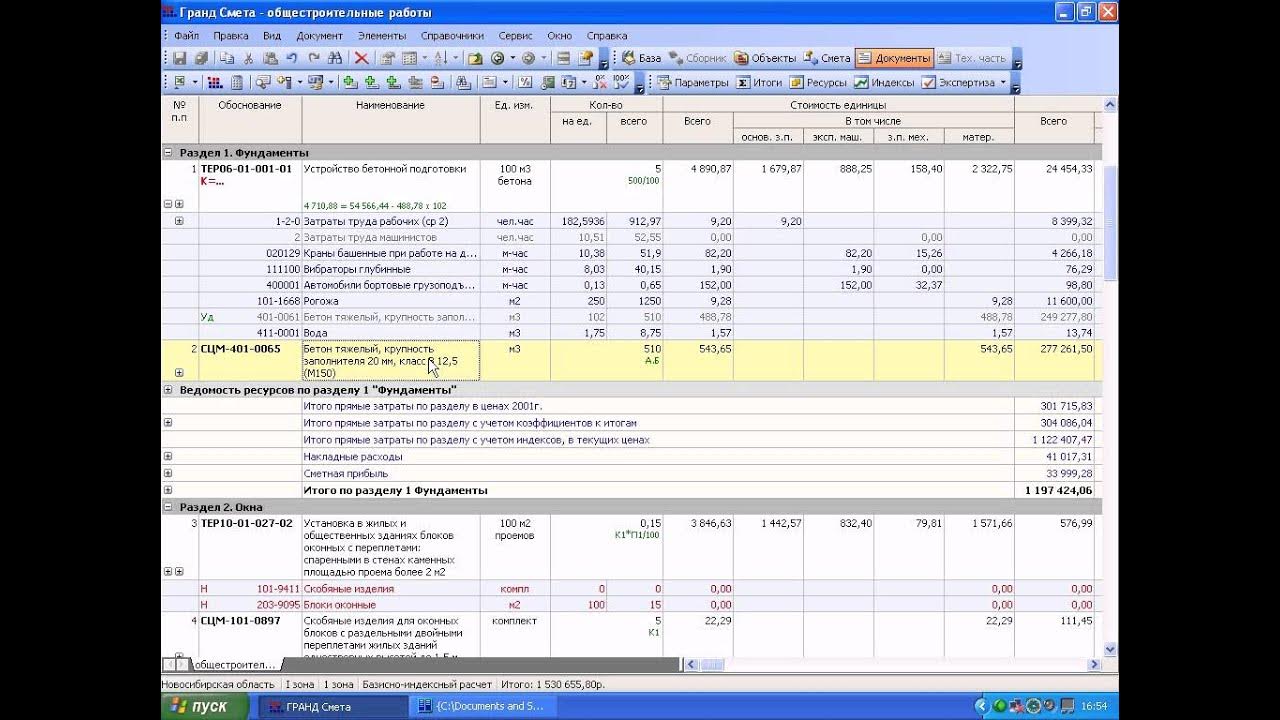Screen dimensions: 1280x720
Task: Expand the Итого по разделу 1 Фундаменты row
Action: click(x=168, y=490)
